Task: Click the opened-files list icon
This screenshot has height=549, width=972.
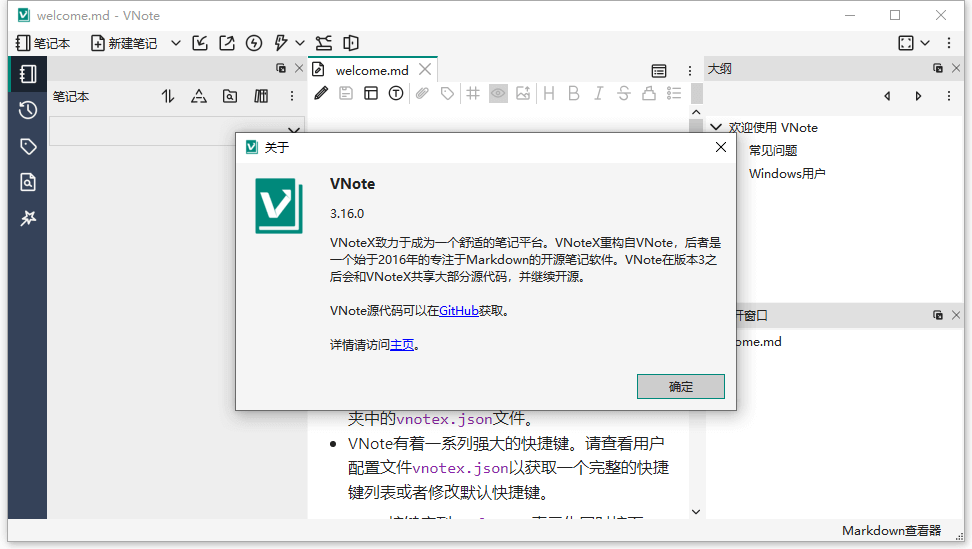Action: coord(659,71)
